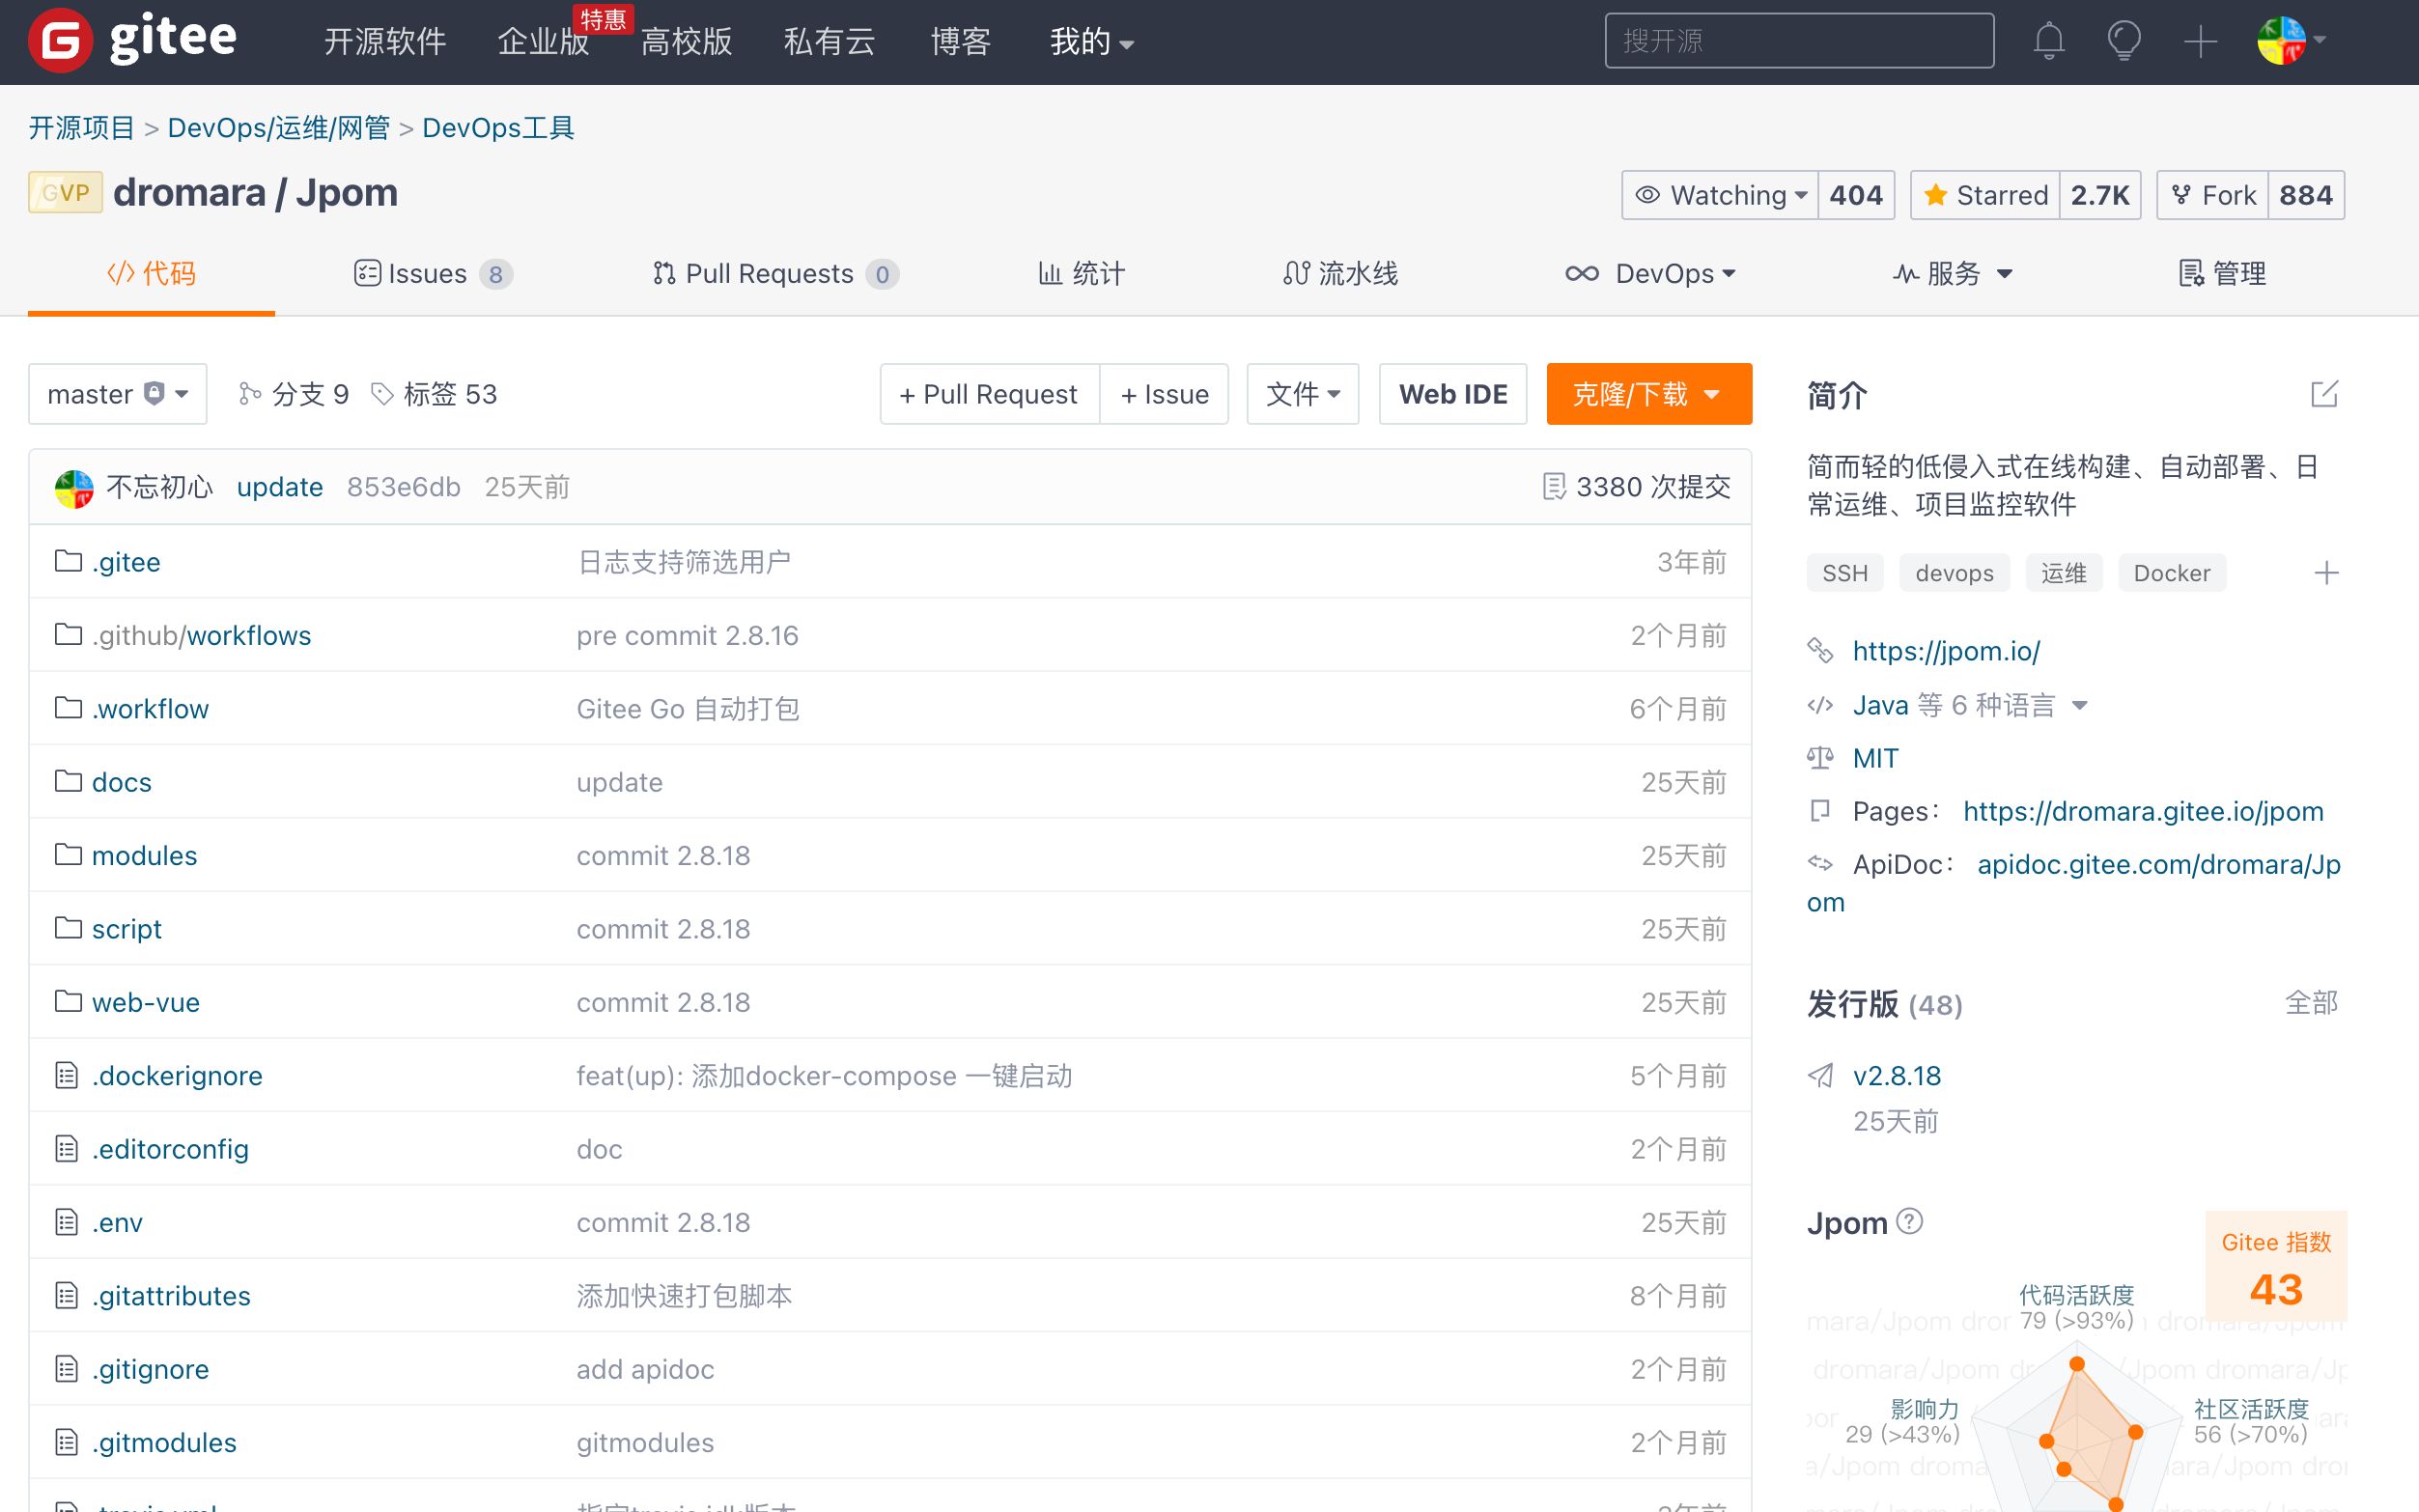Expand the 克隆/下载 dropdown button
This screenshot has height=1512, width=2419.
[x=1648, y=394]
